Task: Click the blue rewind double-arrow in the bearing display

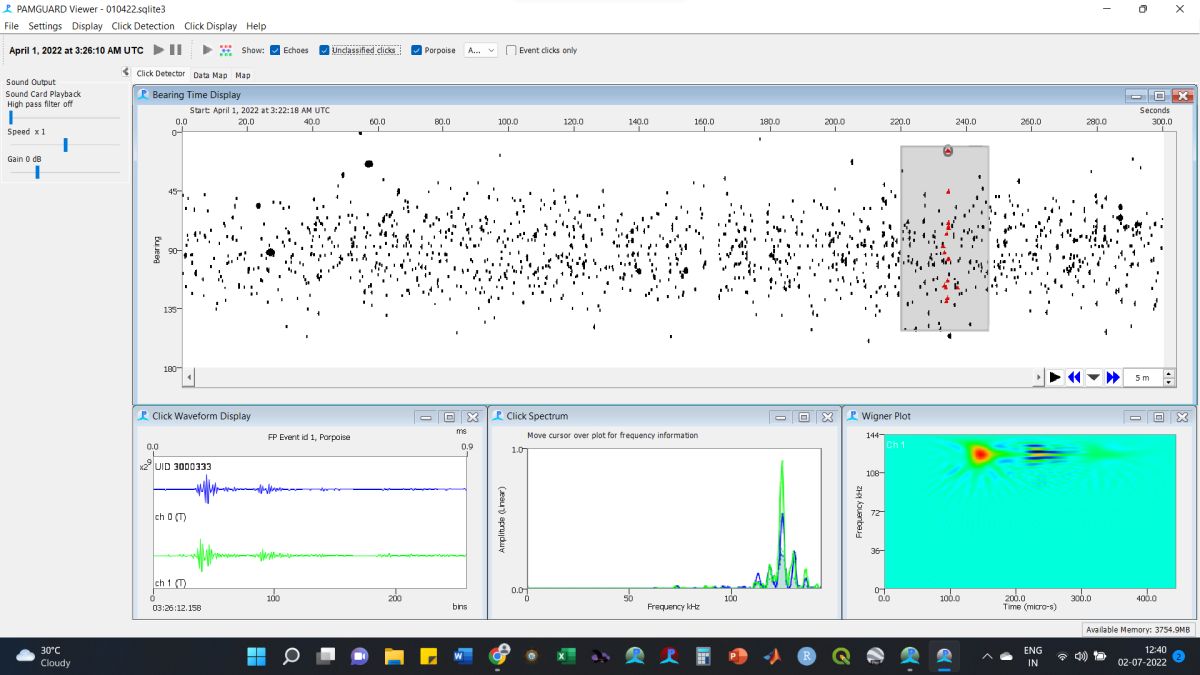Action: click(x=1074, y=377)
